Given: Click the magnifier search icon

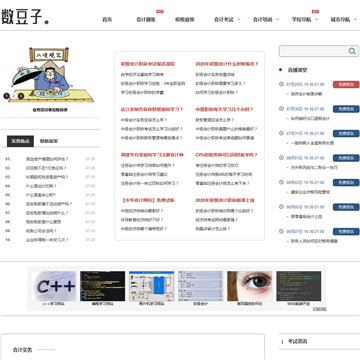Looking at the screenshot, I should pyautogui.click(x=352, y=51).
